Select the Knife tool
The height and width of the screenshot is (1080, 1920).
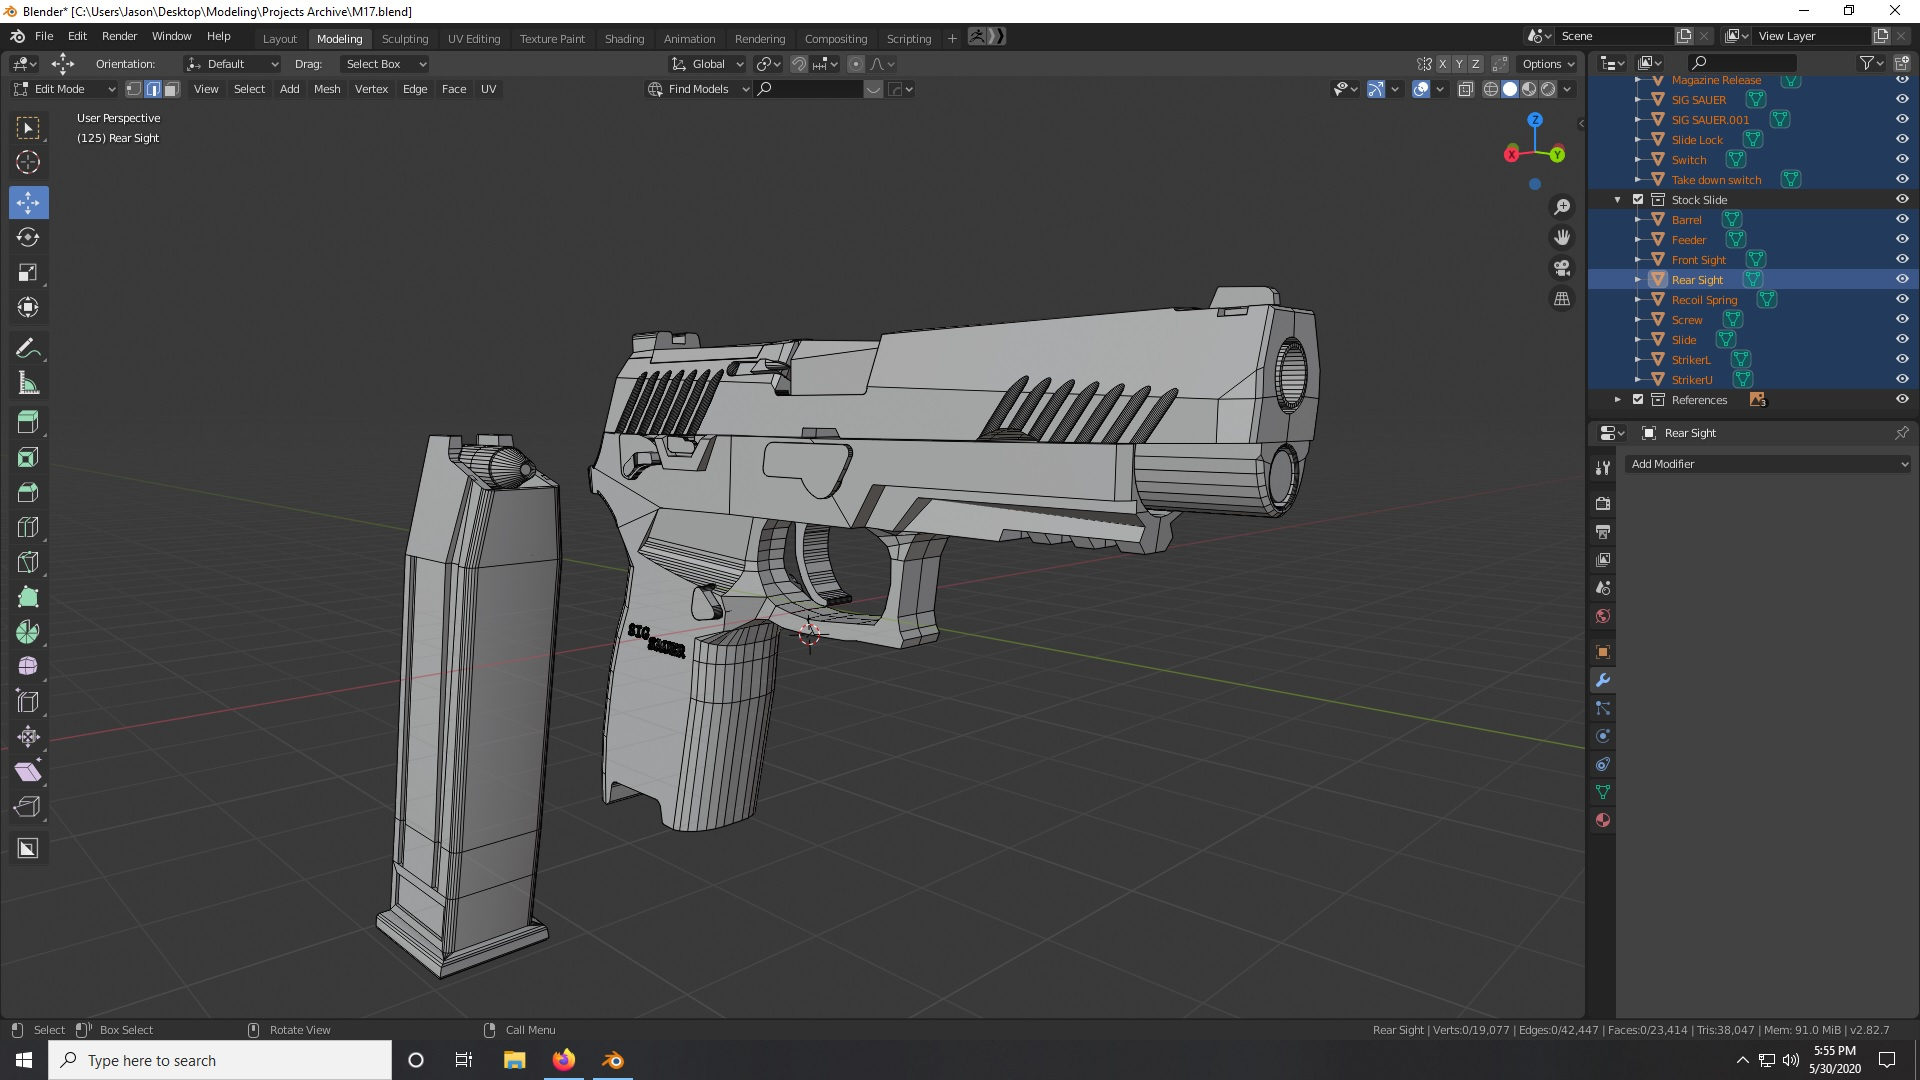(x=28, y=562)
